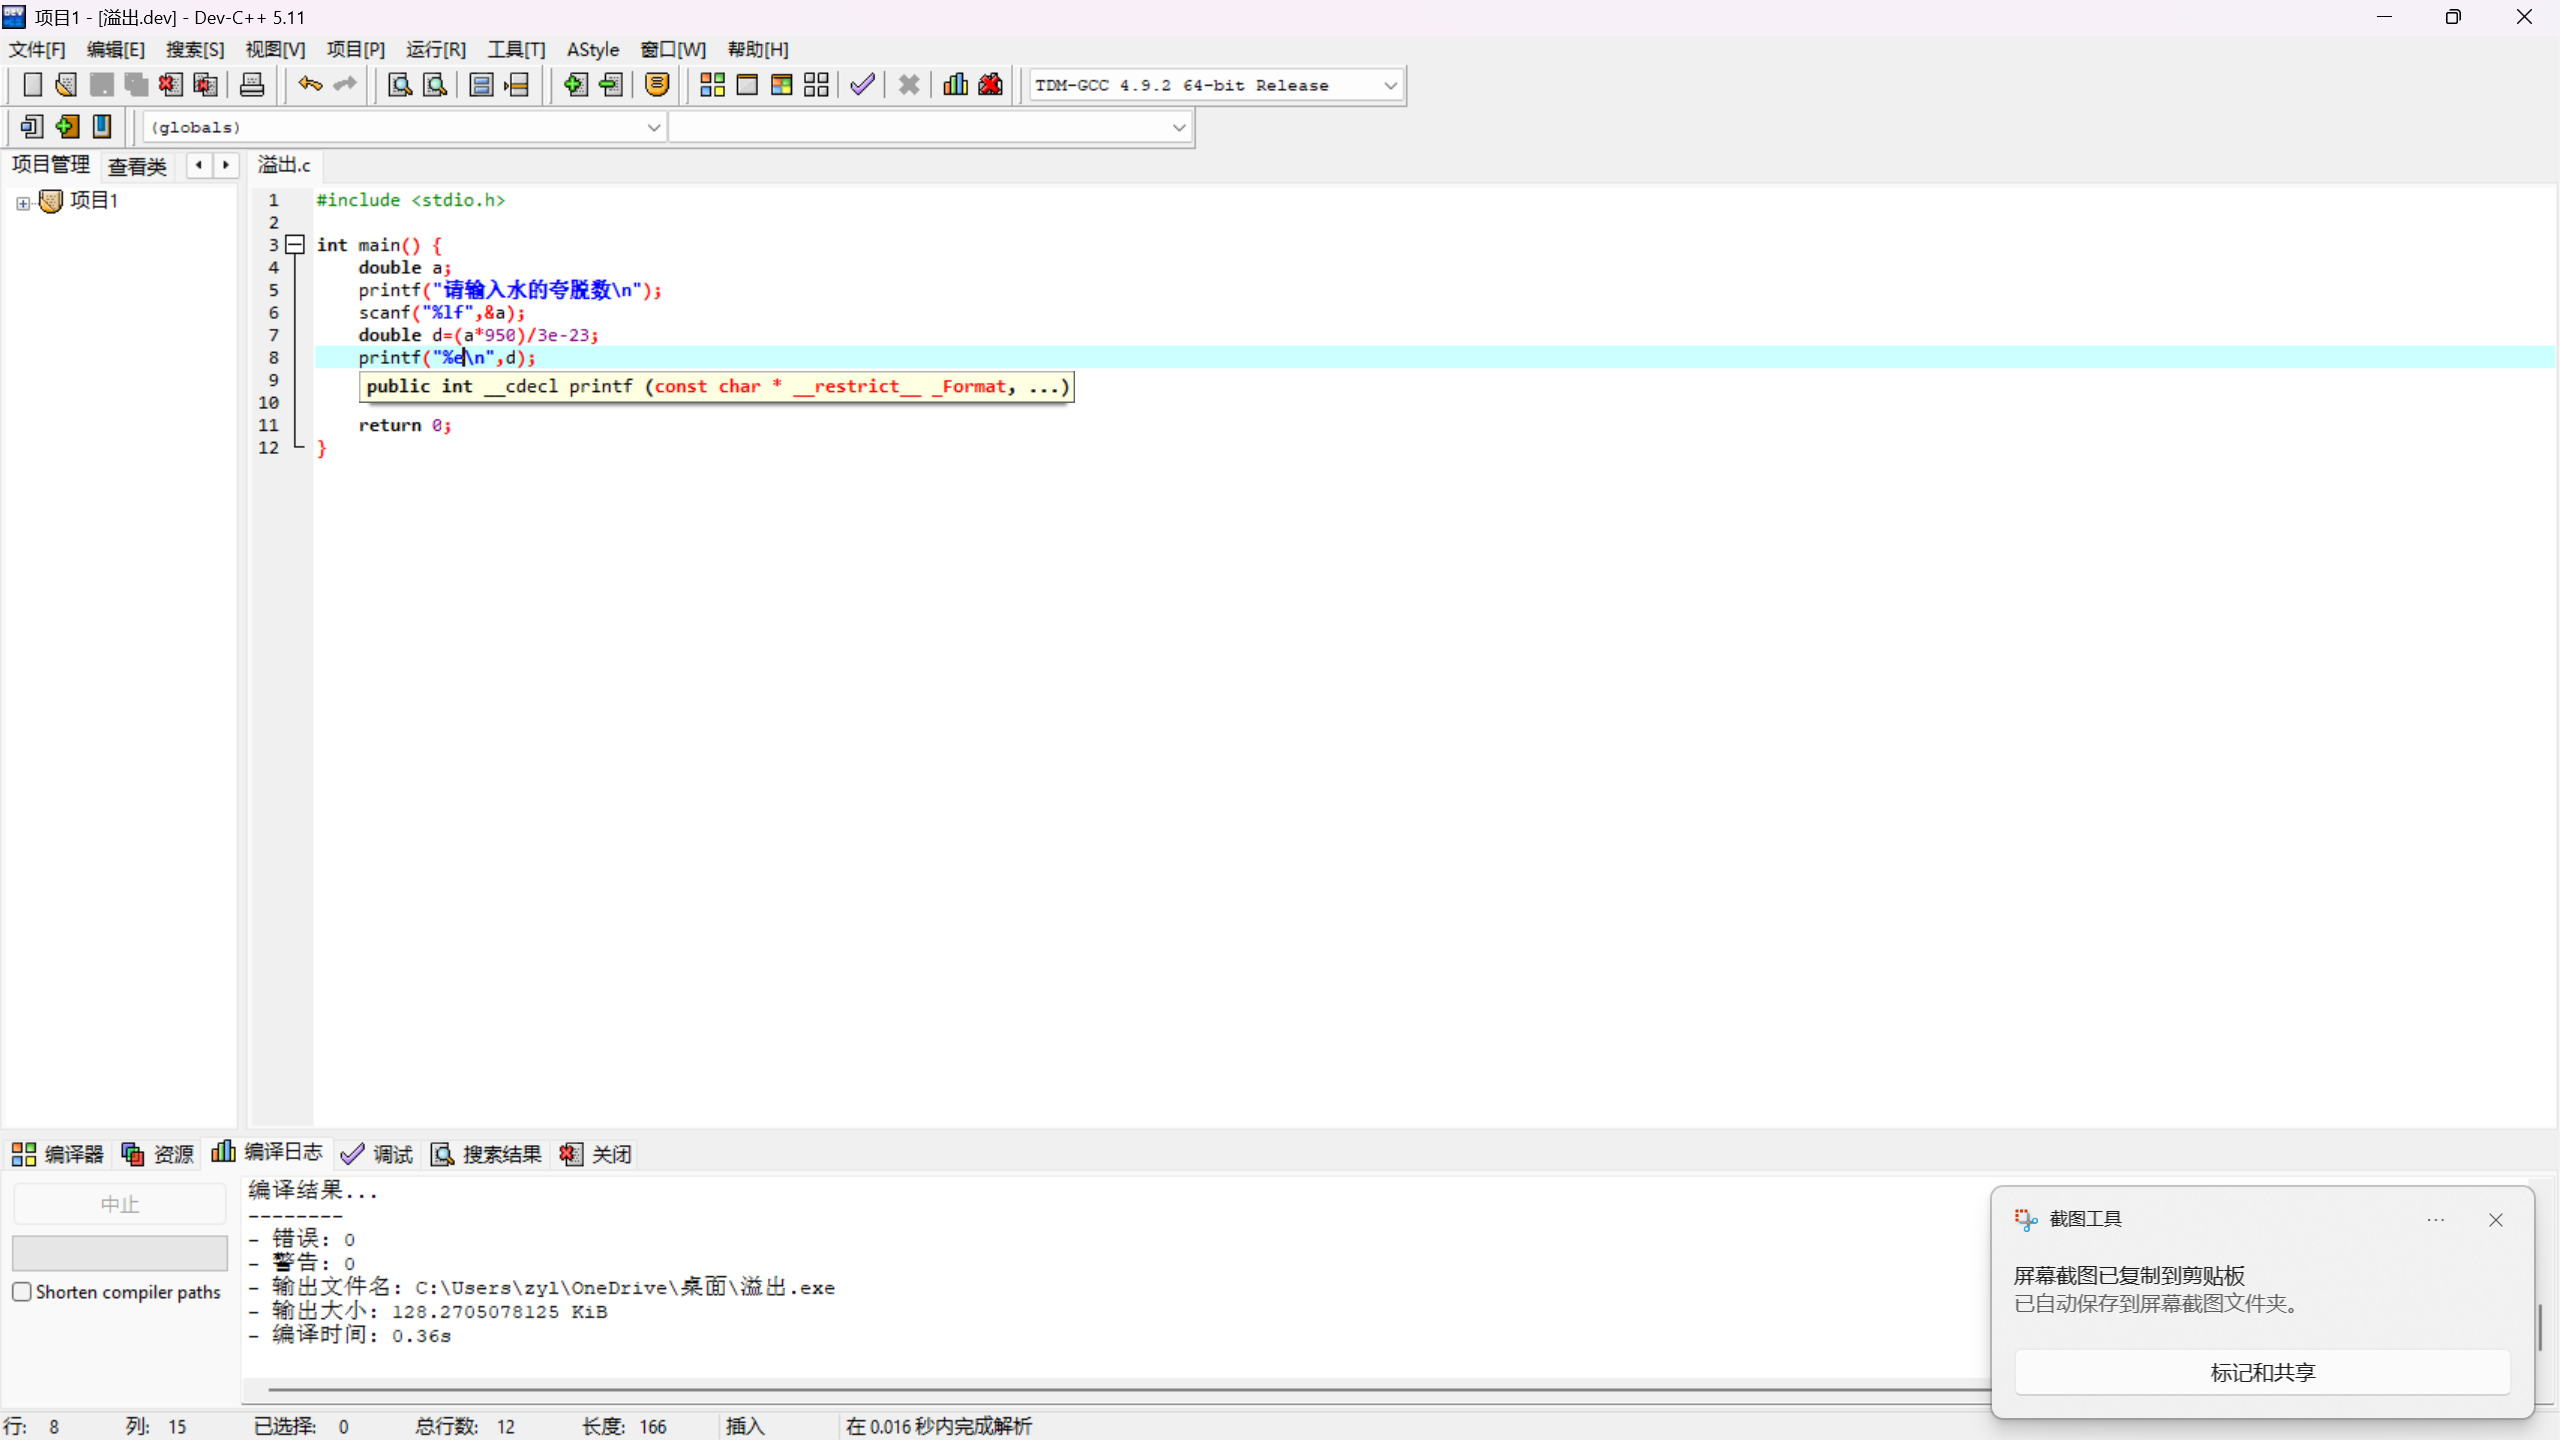Click the Find magnifier toolbar icon

pyautogui.click(x=400, y=85)
